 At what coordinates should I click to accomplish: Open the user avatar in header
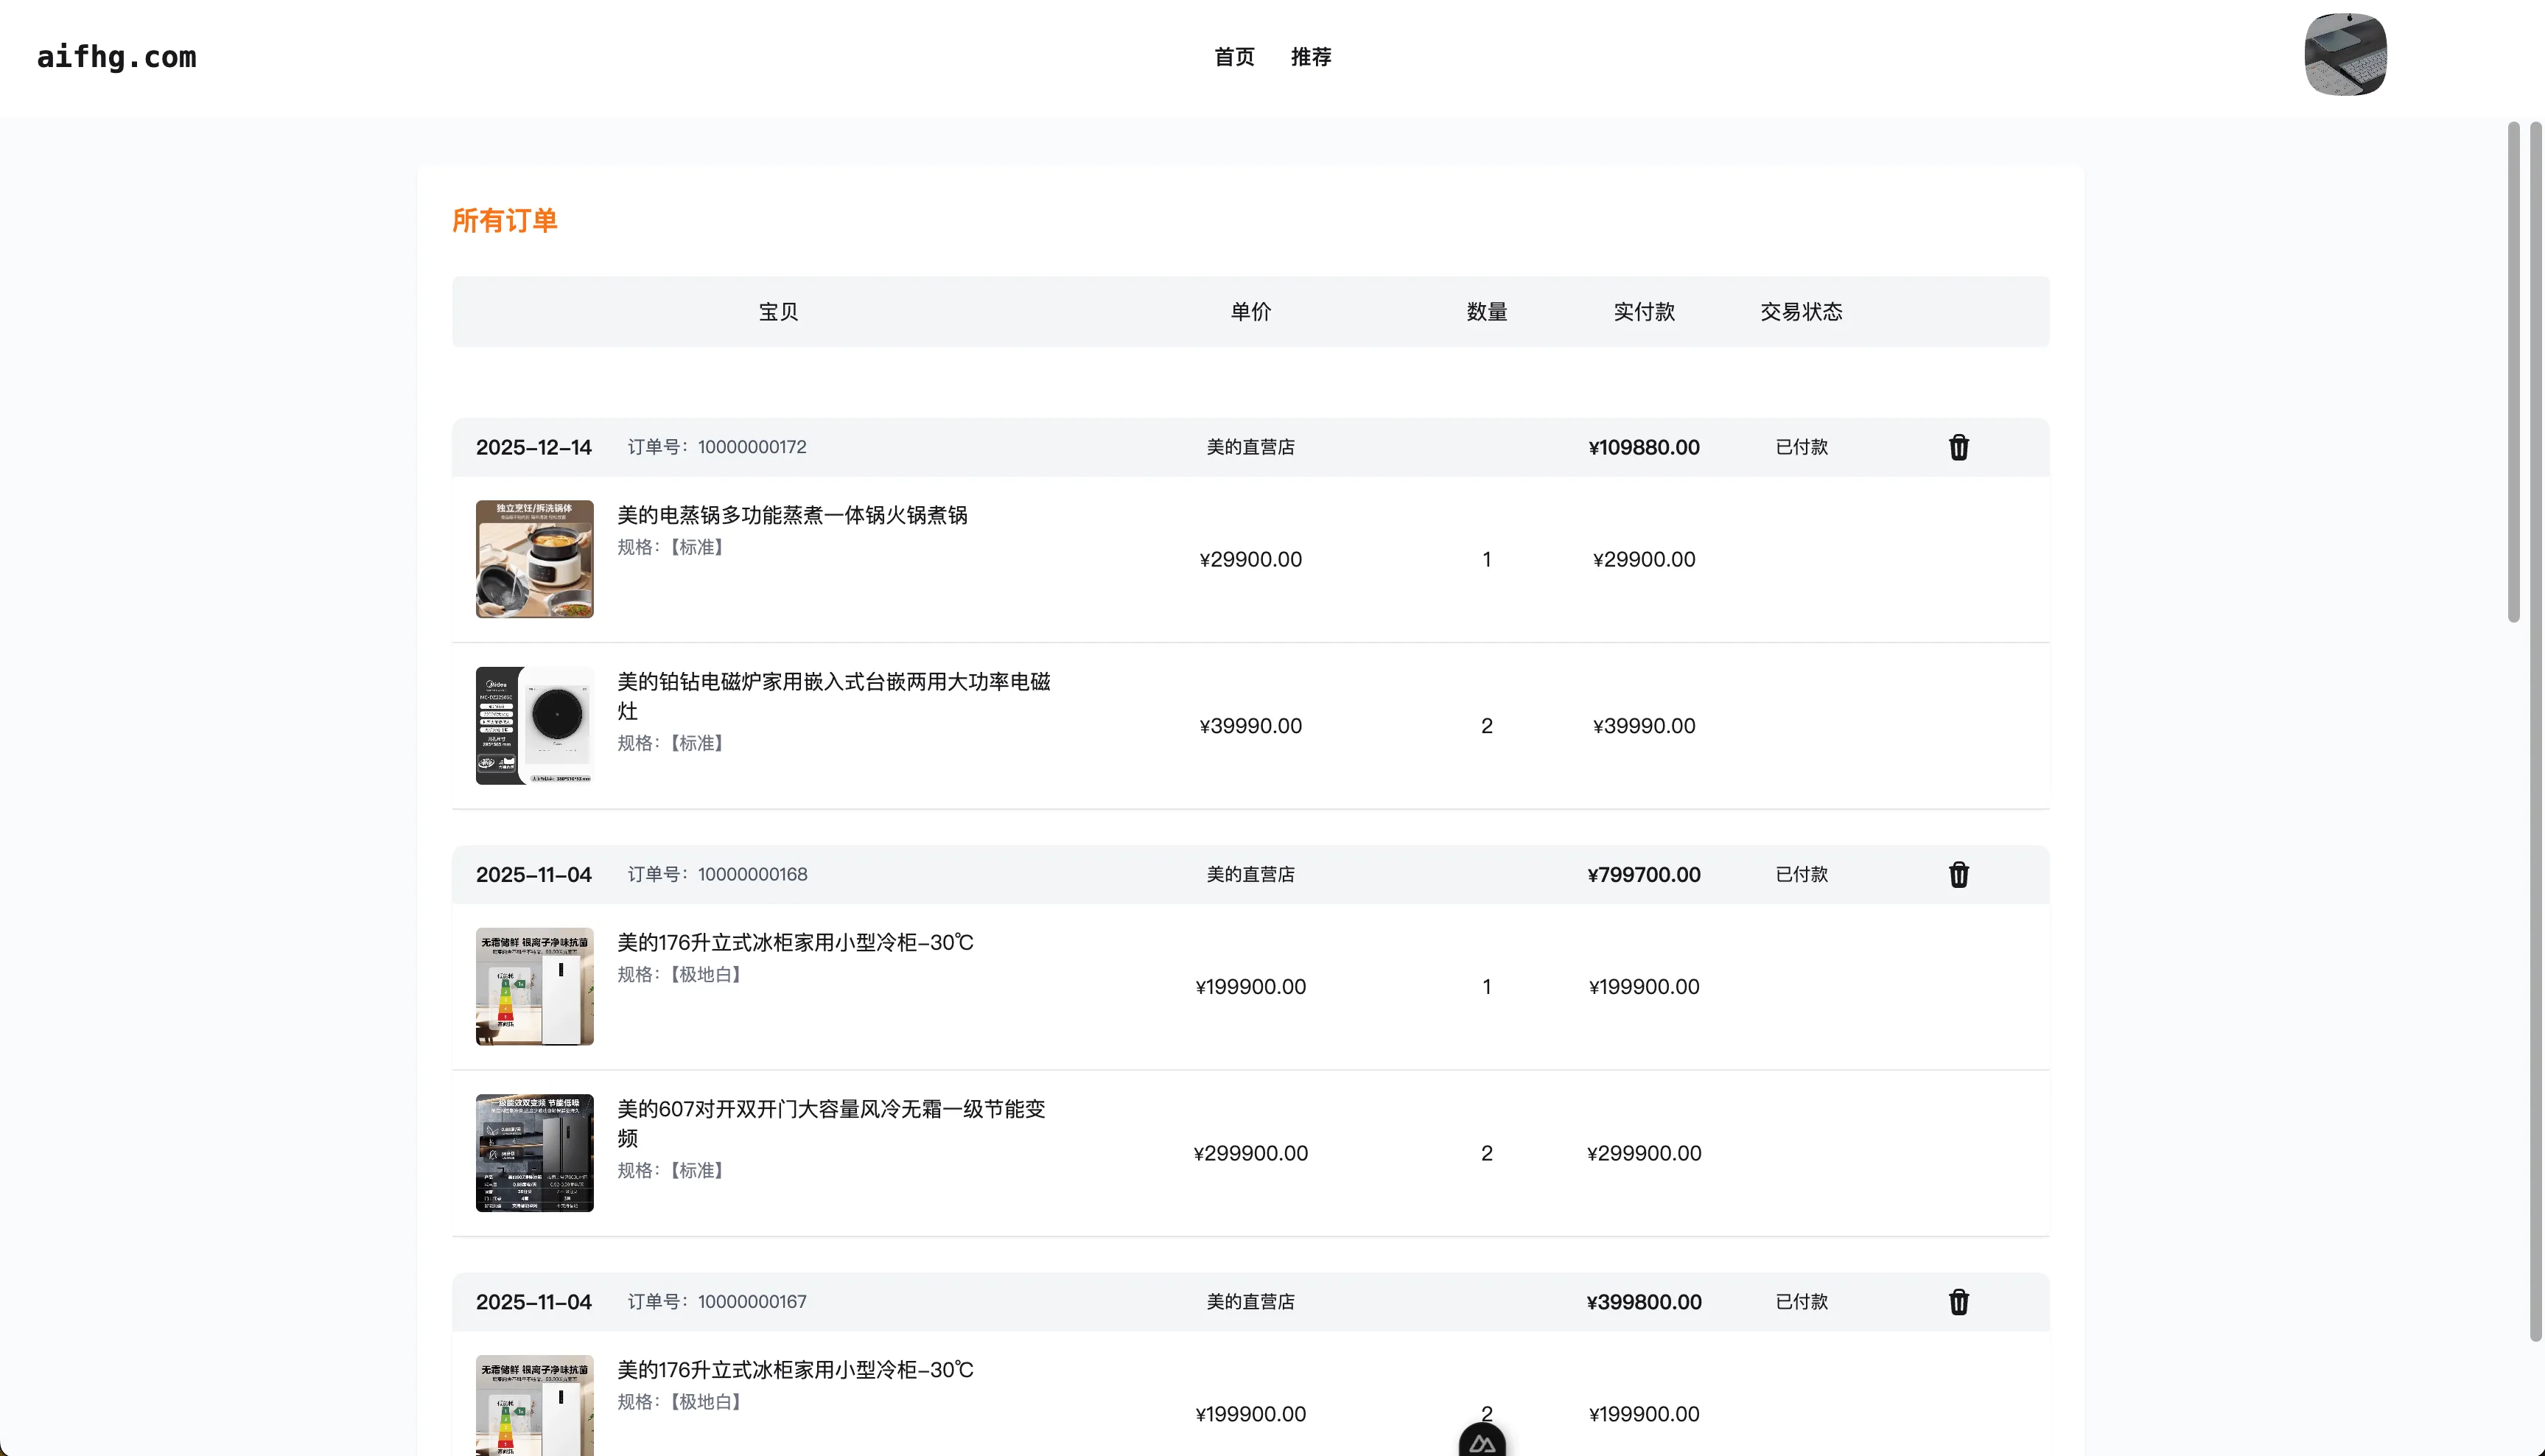pos(2345,55)
